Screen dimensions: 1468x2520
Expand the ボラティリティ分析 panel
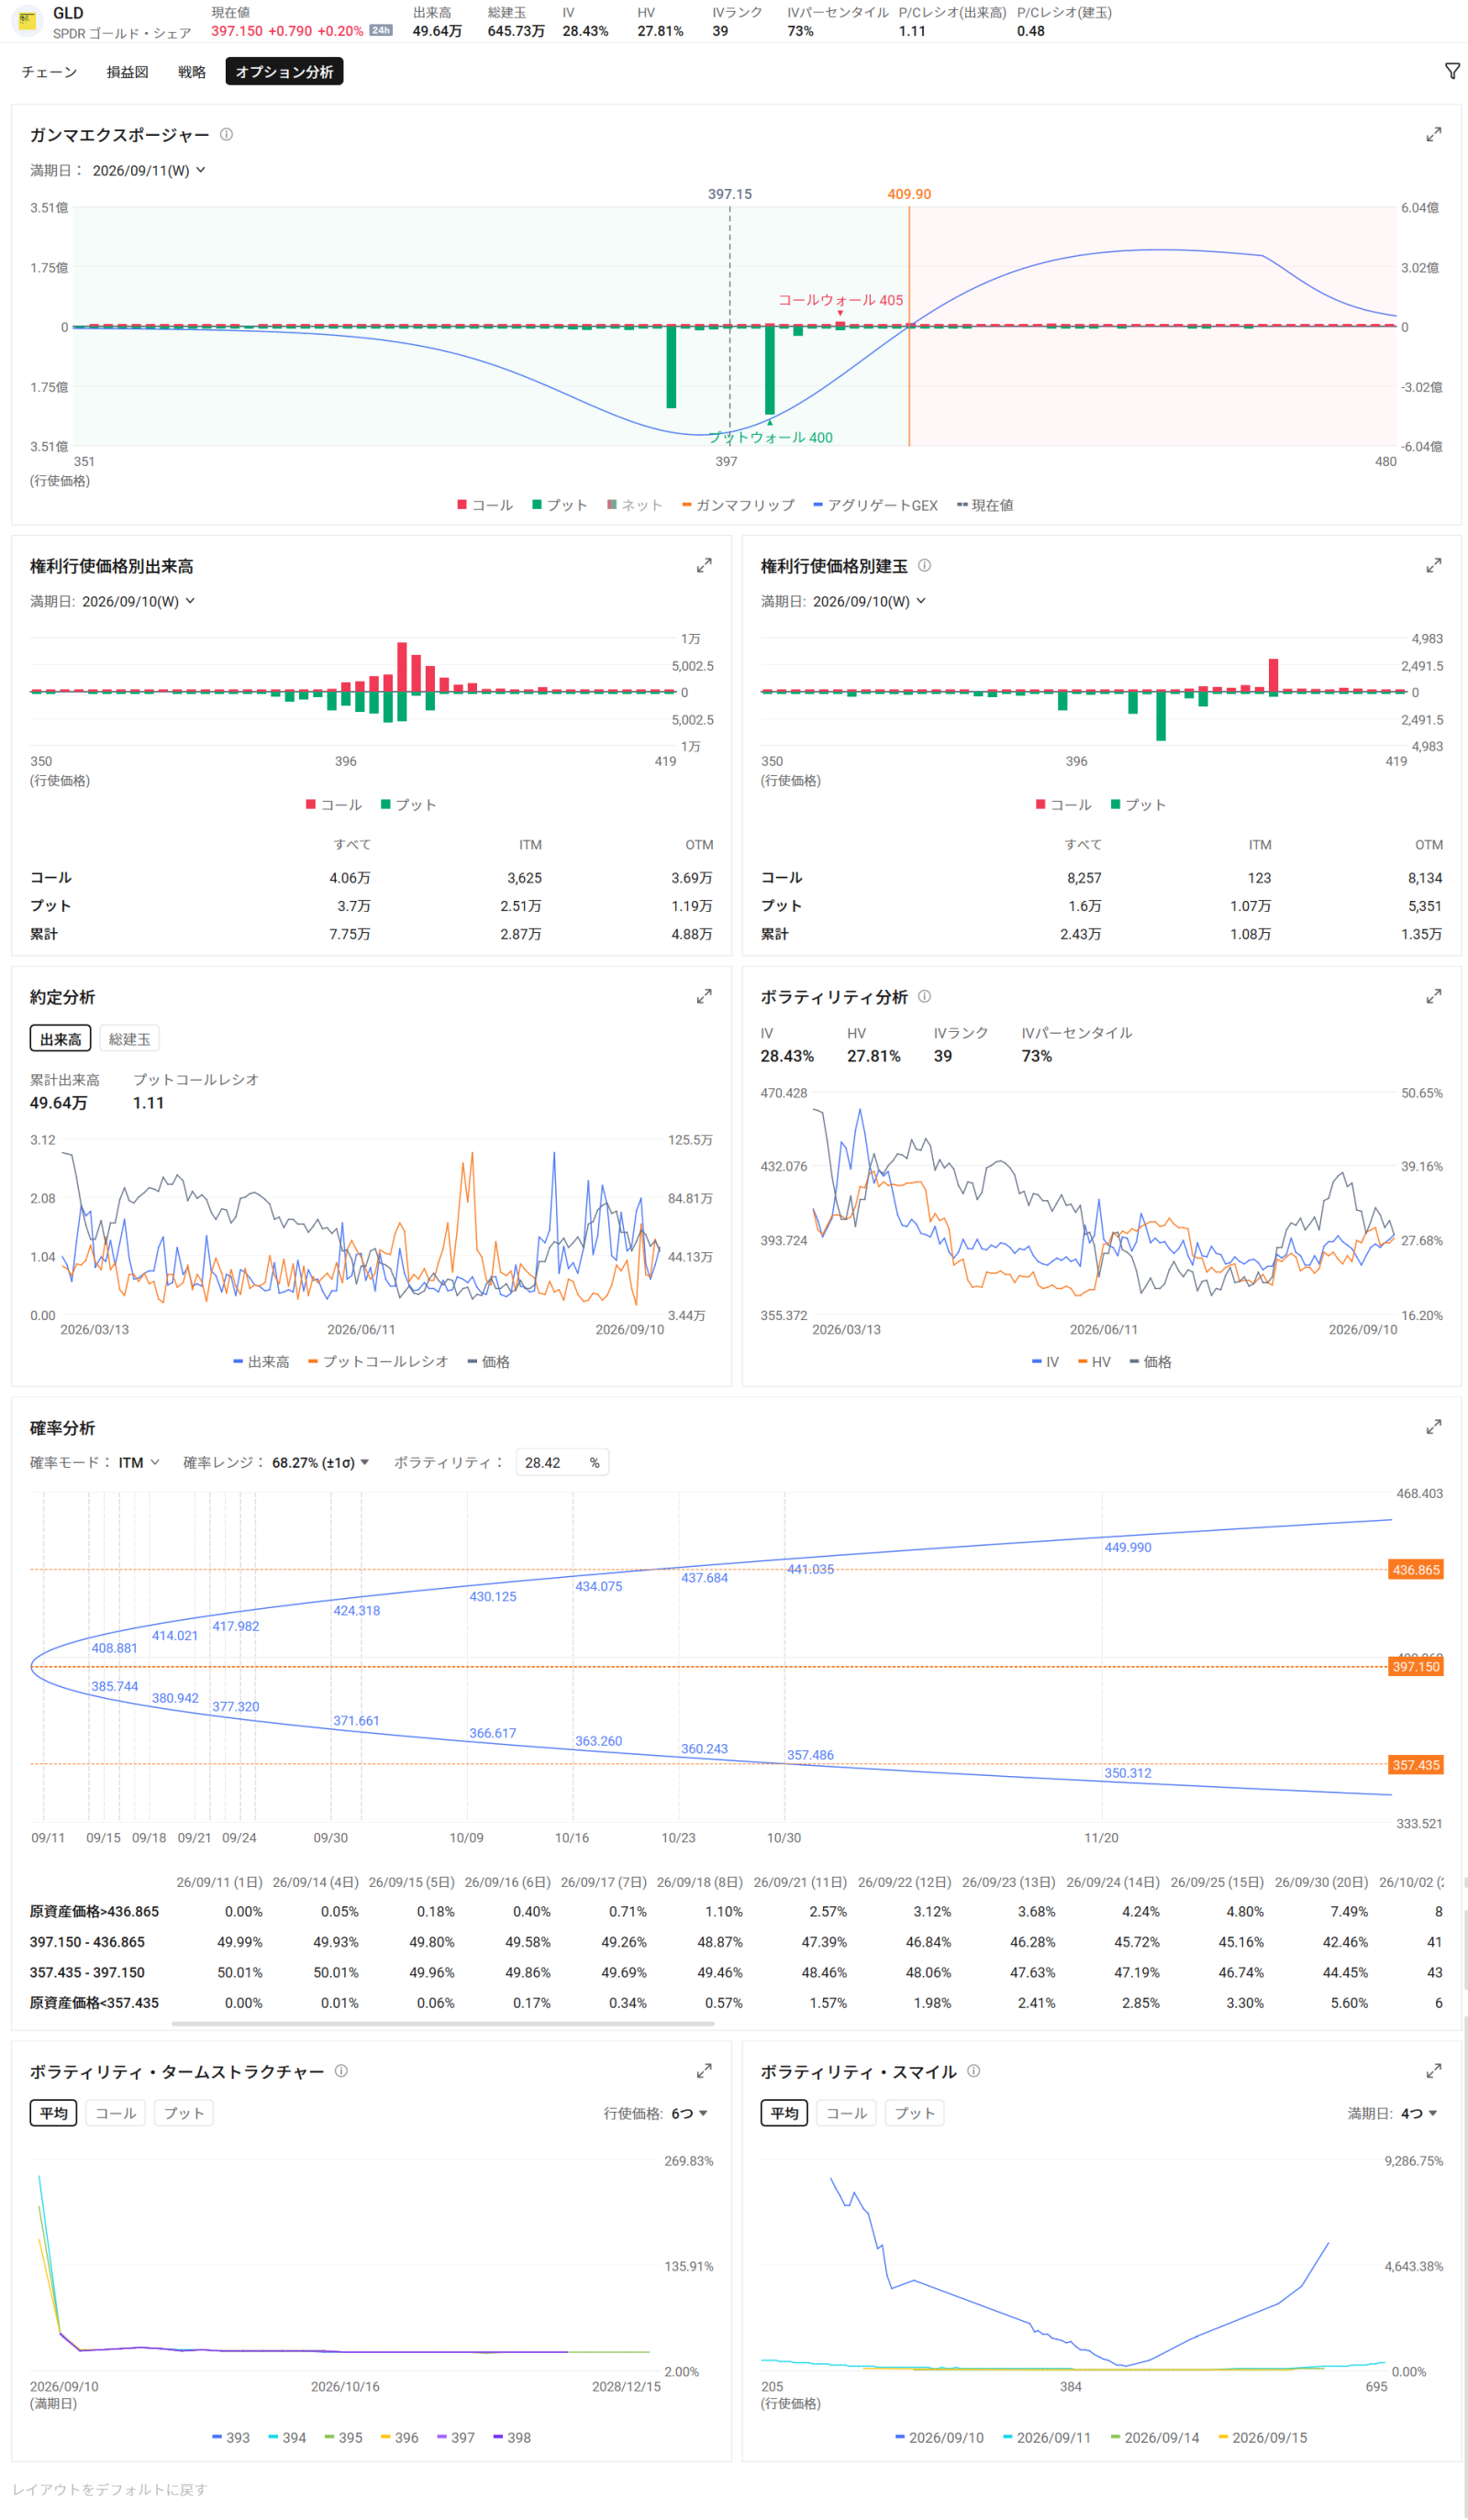[x=1433, y=996]
